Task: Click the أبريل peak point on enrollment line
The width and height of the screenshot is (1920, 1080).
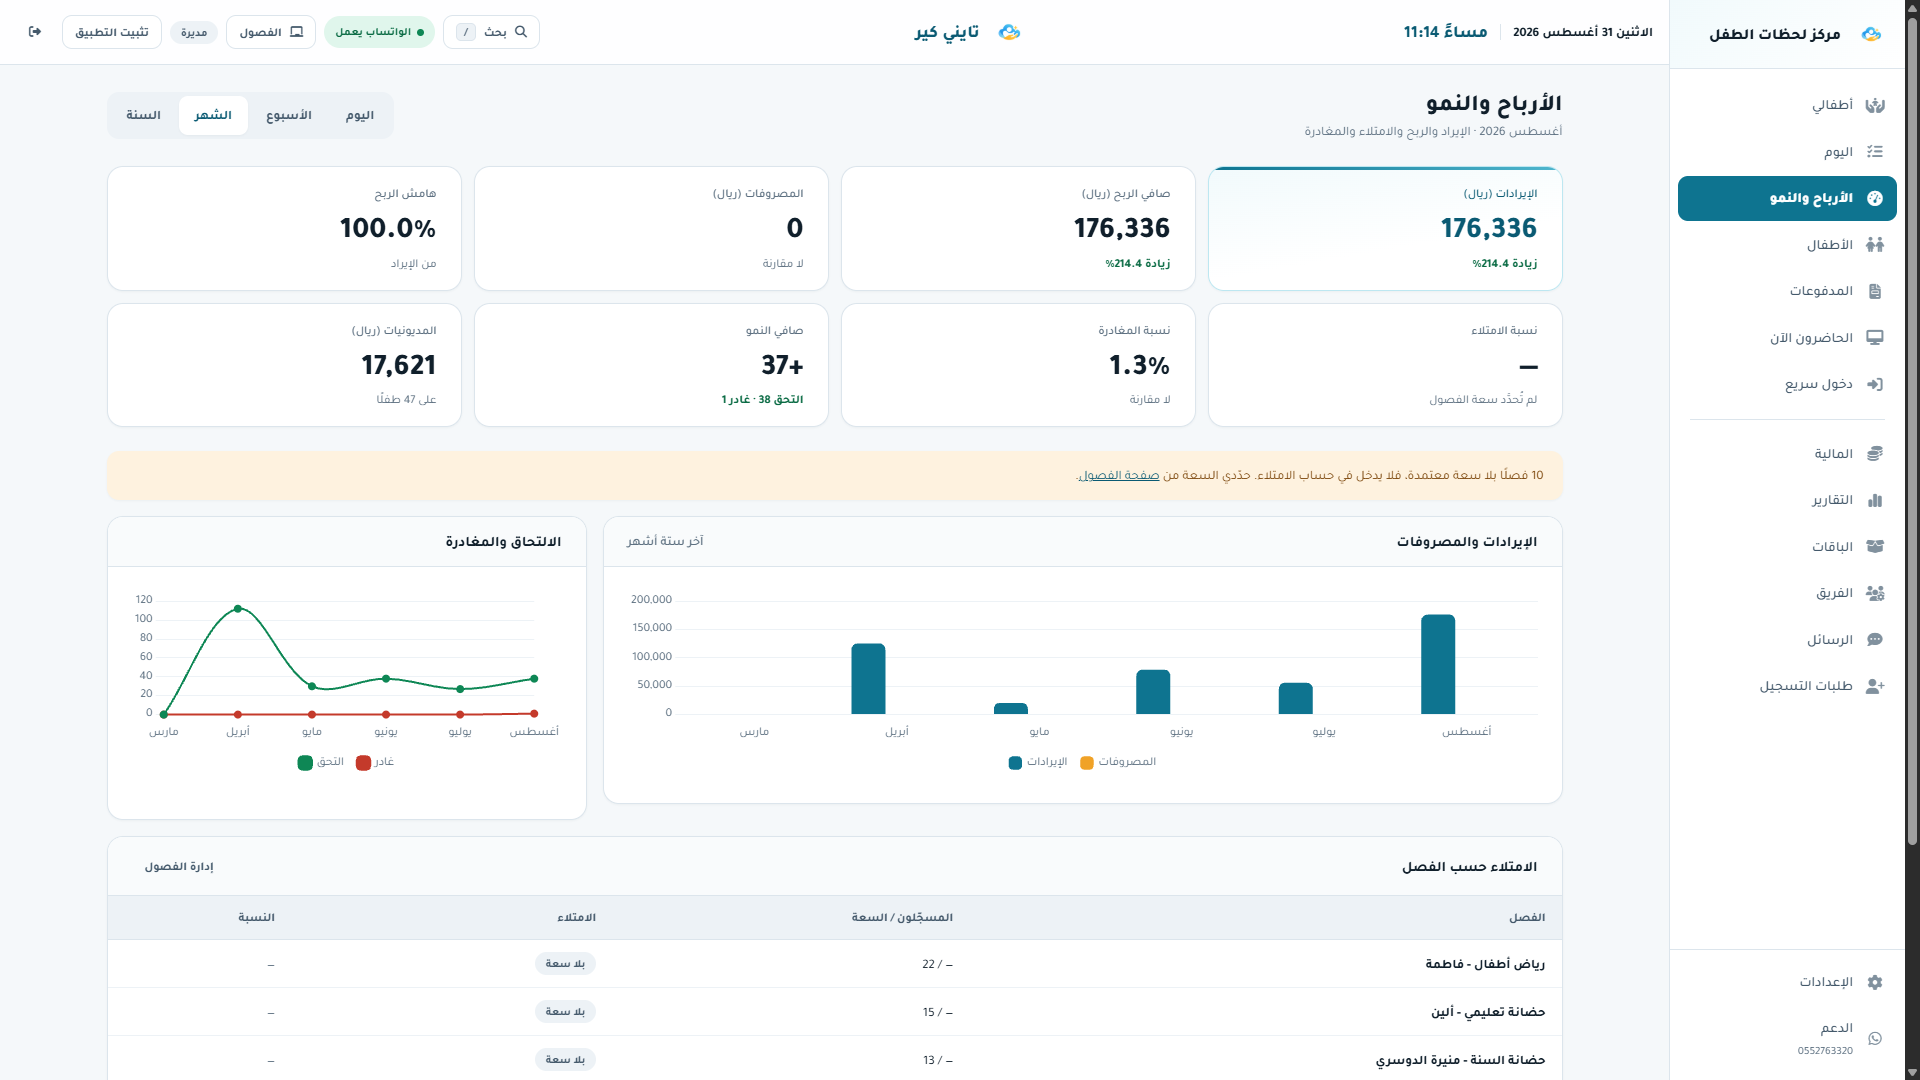Action: [238, 609]
